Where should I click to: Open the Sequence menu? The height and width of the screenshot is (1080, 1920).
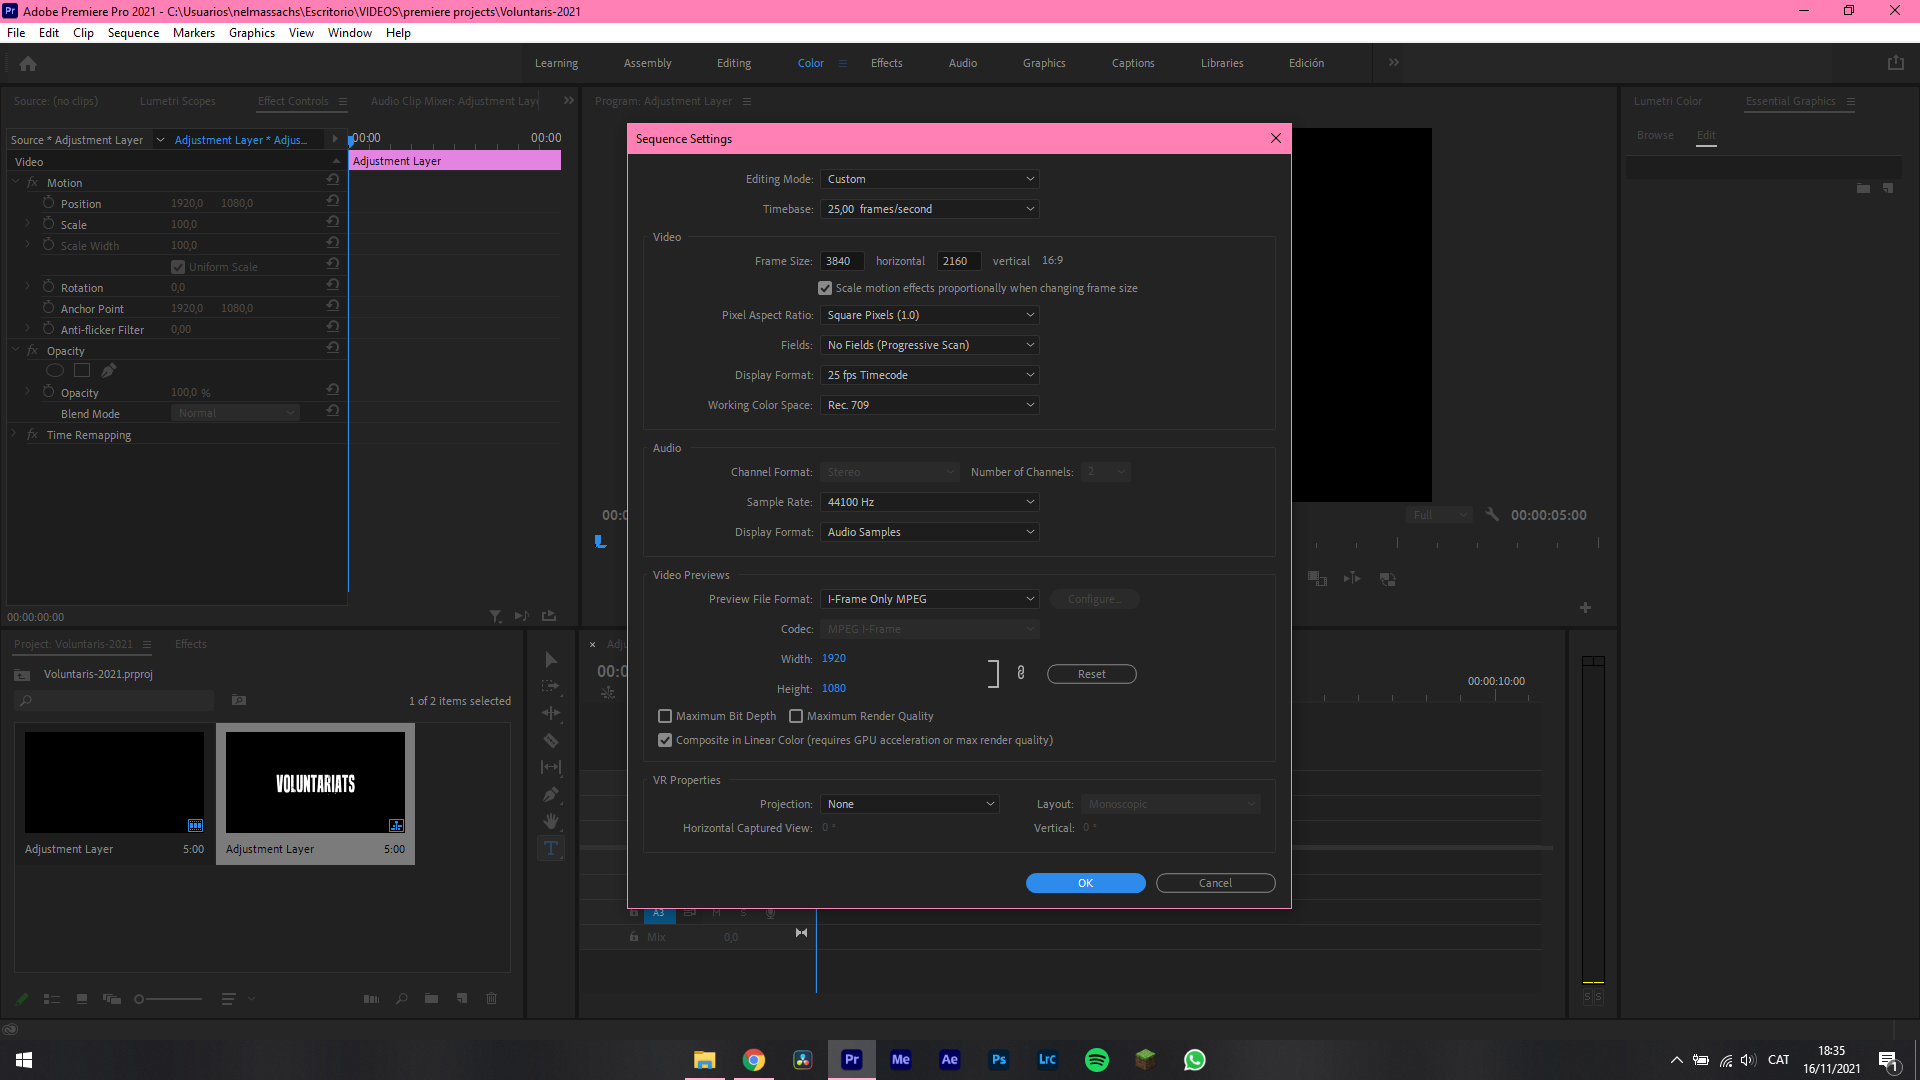pos(133,32)
